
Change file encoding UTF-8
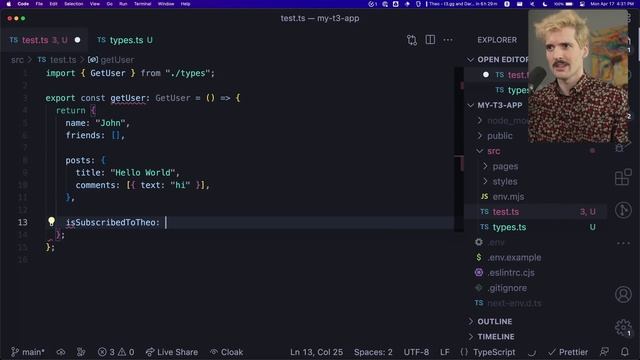coord(416,352)
